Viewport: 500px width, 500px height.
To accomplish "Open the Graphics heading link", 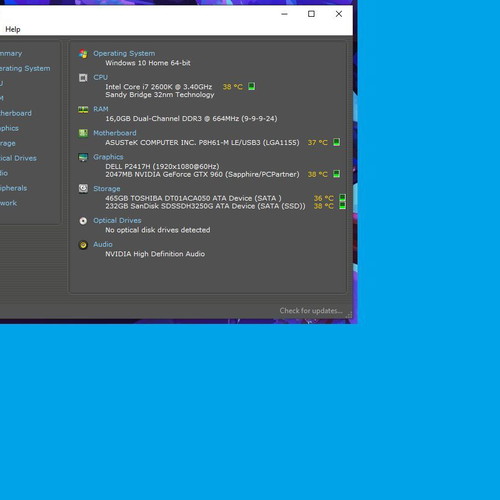I will point(108,157).
